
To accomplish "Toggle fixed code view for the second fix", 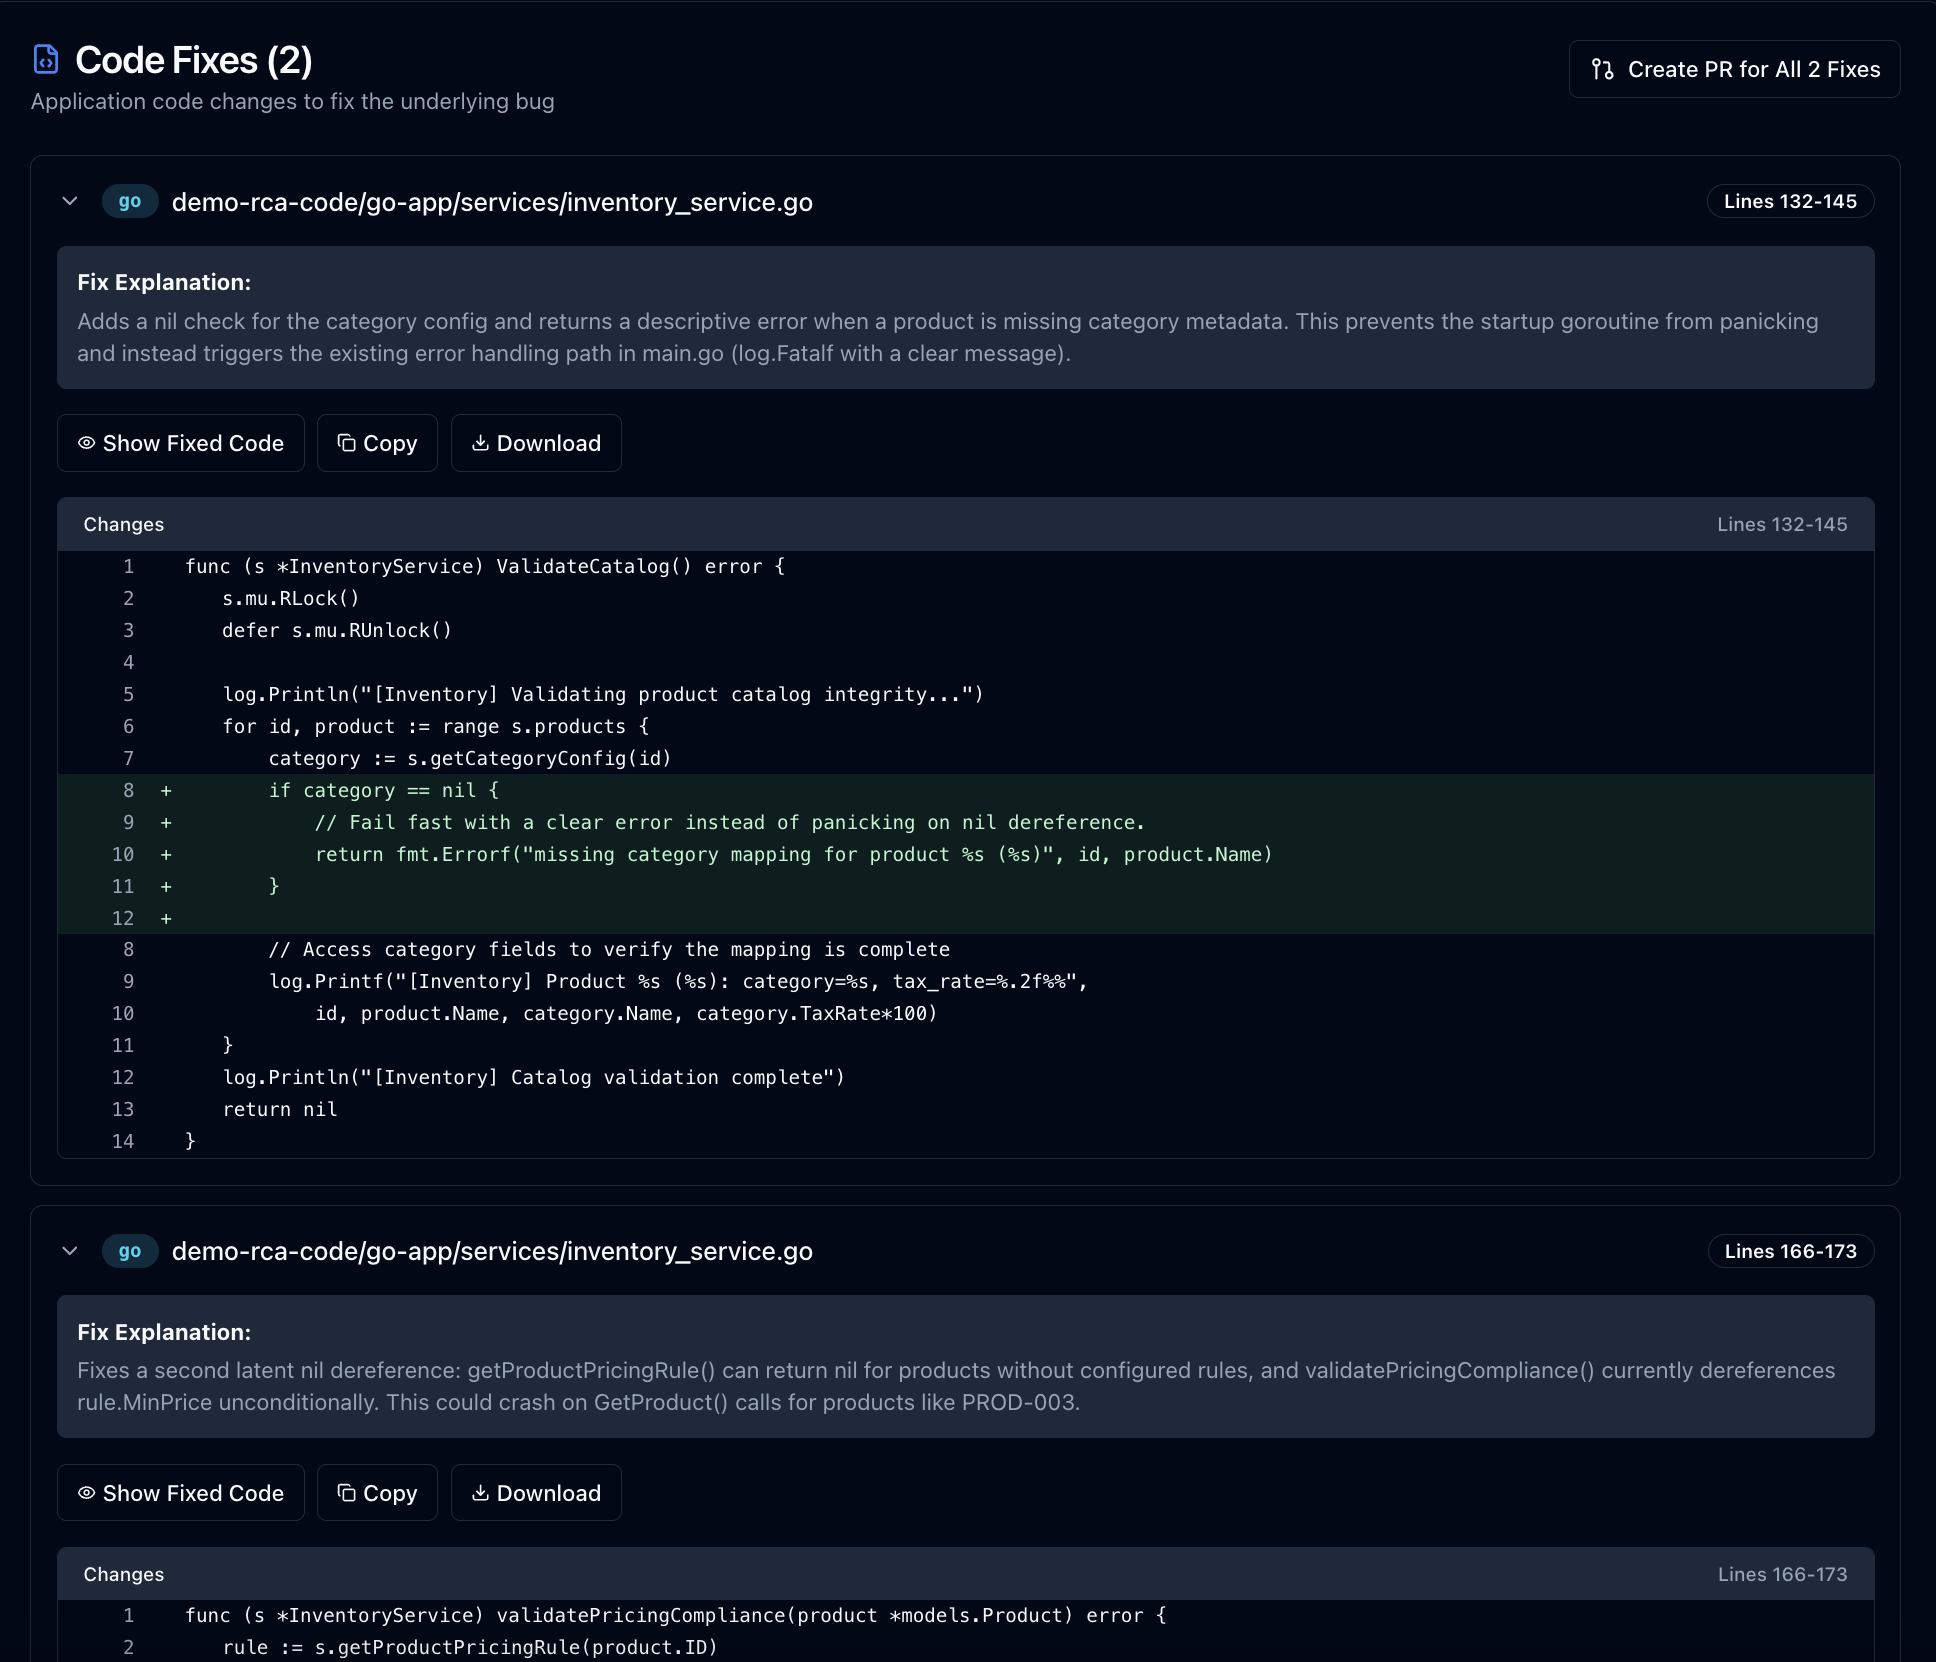I will [x=180, y=1492].
